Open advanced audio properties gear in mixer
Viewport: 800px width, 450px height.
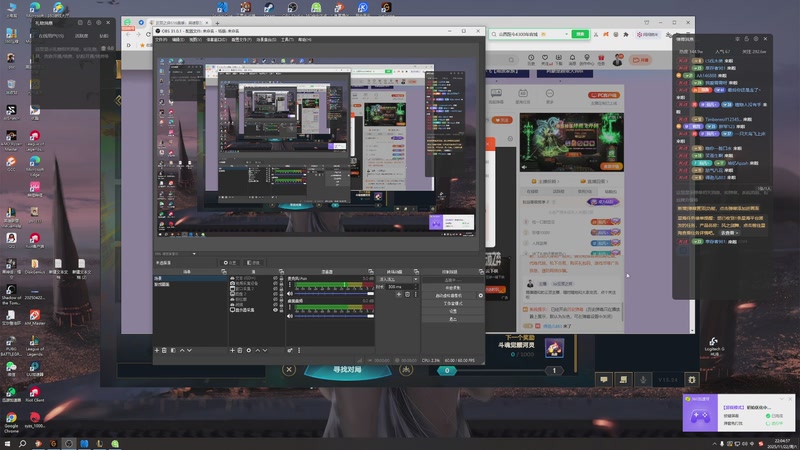click(x=290, y=351)
